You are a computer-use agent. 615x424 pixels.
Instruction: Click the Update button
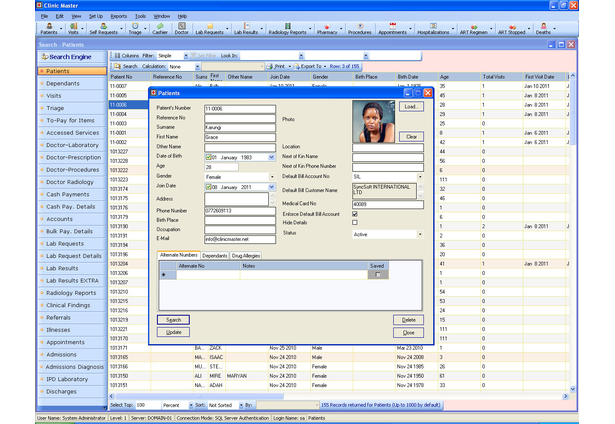coord(173,332)
